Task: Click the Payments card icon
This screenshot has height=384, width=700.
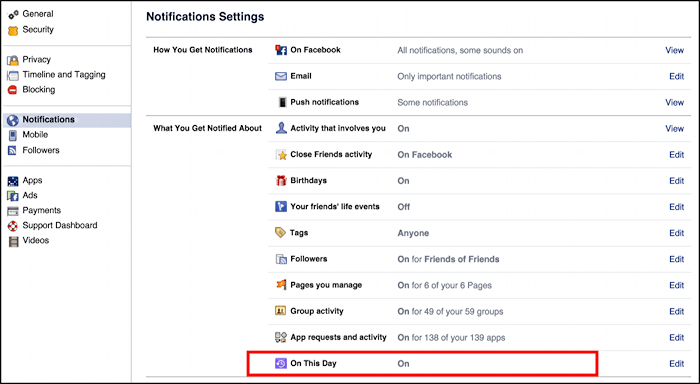Action: click(x=13, y=211)
